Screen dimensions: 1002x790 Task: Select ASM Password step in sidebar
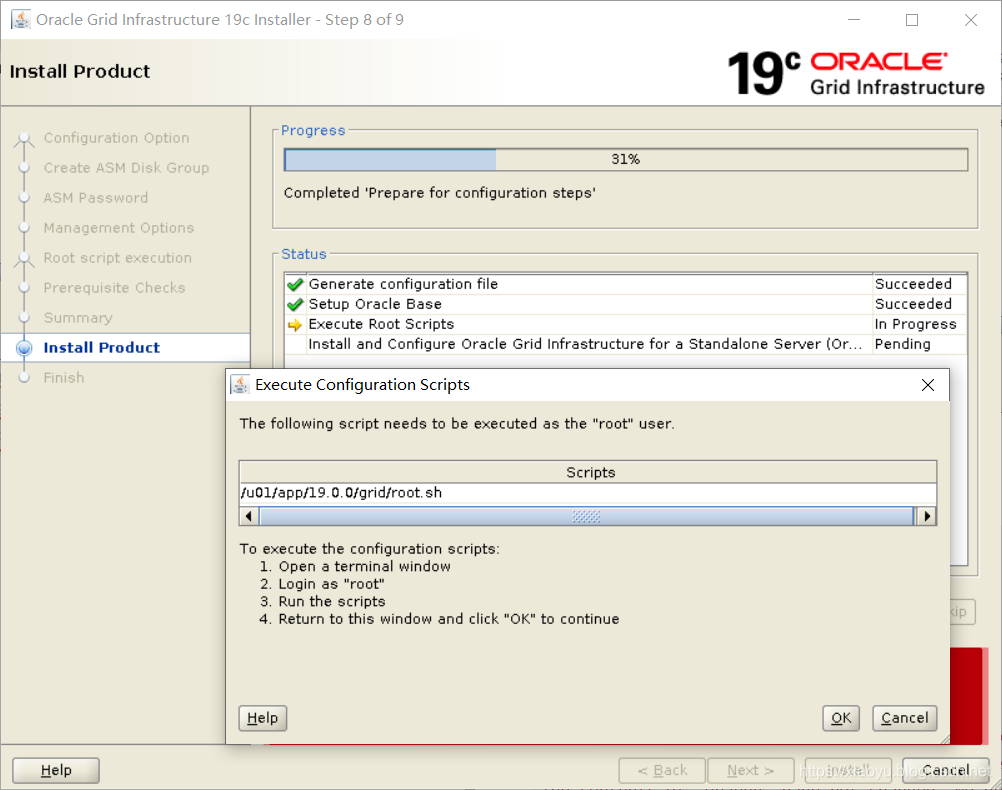tap(96, 198)
